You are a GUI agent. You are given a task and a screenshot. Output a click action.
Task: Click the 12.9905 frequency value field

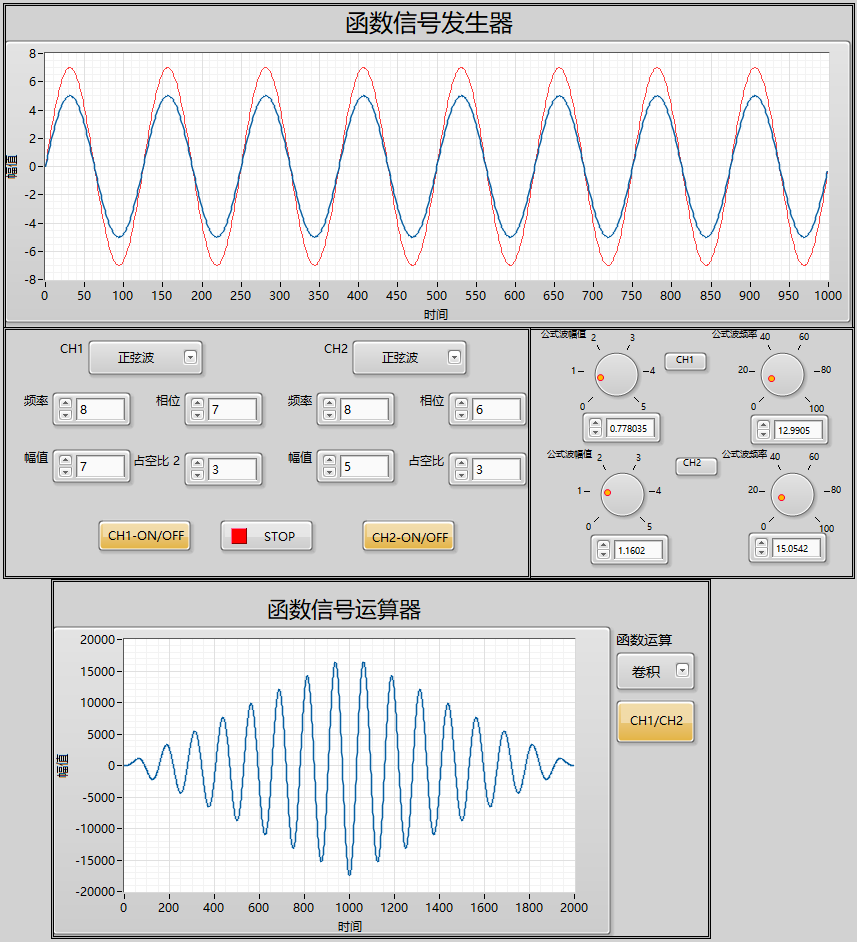798,430
